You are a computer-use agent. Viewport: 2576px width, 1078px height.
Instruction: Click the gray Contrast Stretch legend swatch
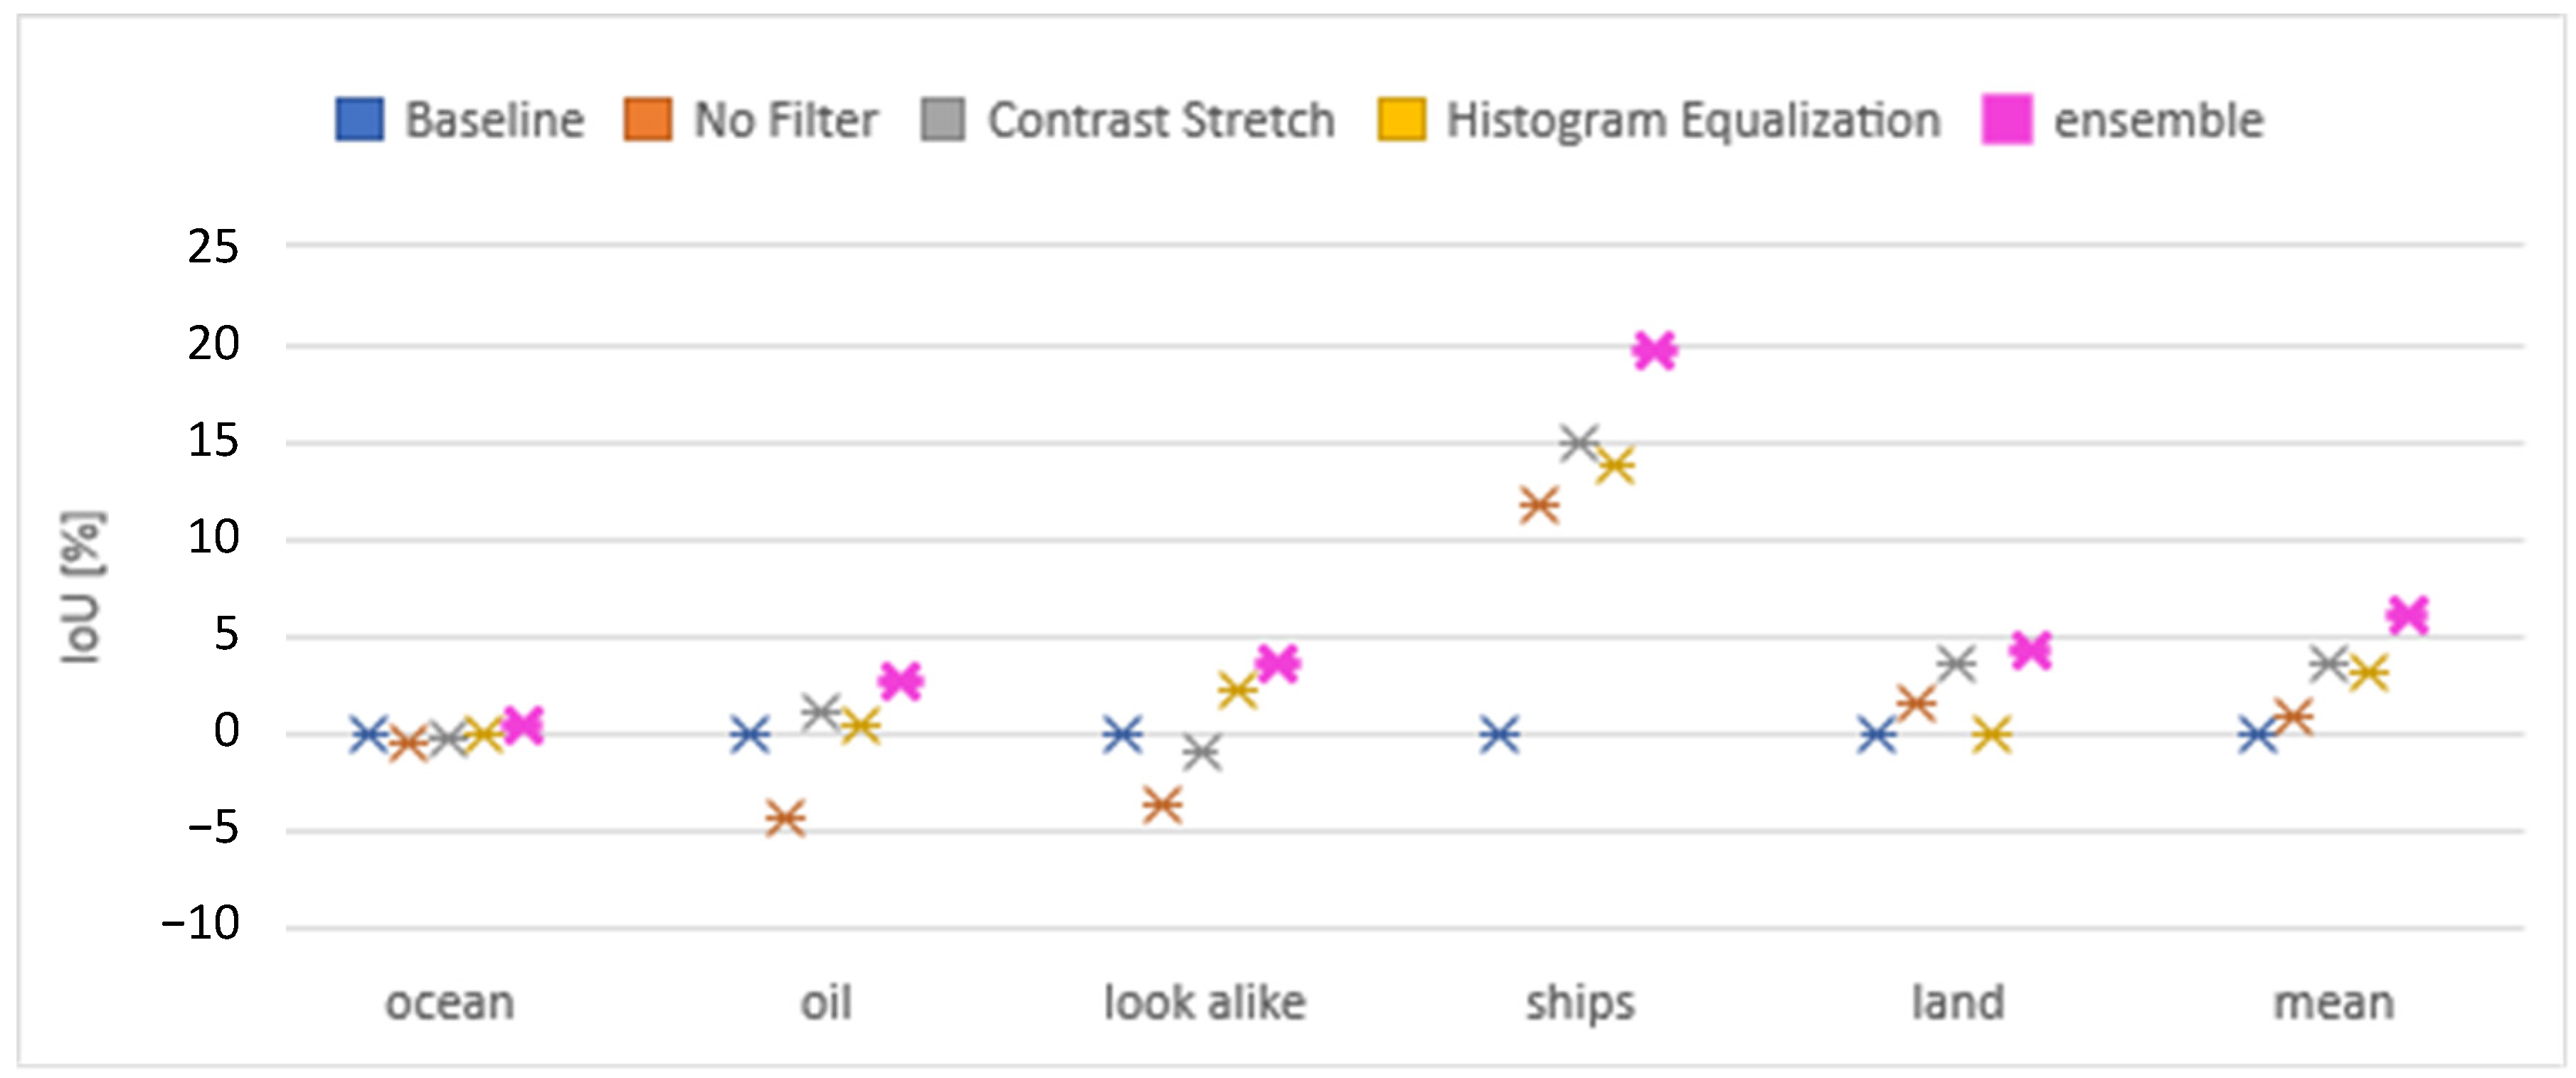[x=942, y=120]
